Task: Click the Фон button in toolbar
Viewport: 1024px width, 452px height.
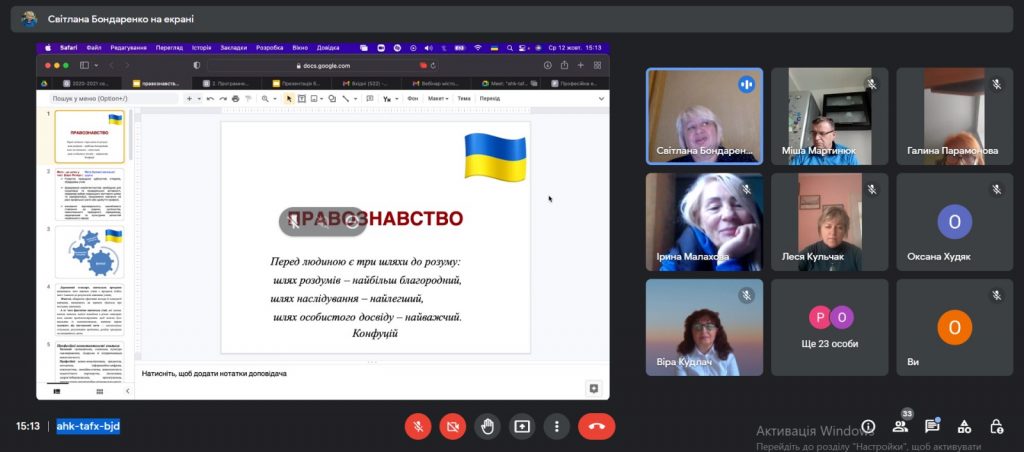Action: click(x=413, y=99)
